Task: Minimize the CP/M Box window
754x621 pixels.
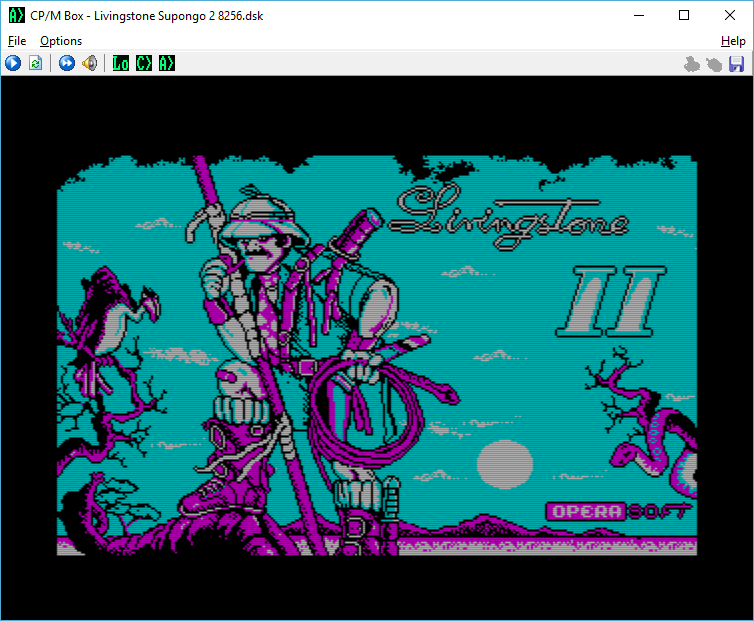Action: point(639,15)
